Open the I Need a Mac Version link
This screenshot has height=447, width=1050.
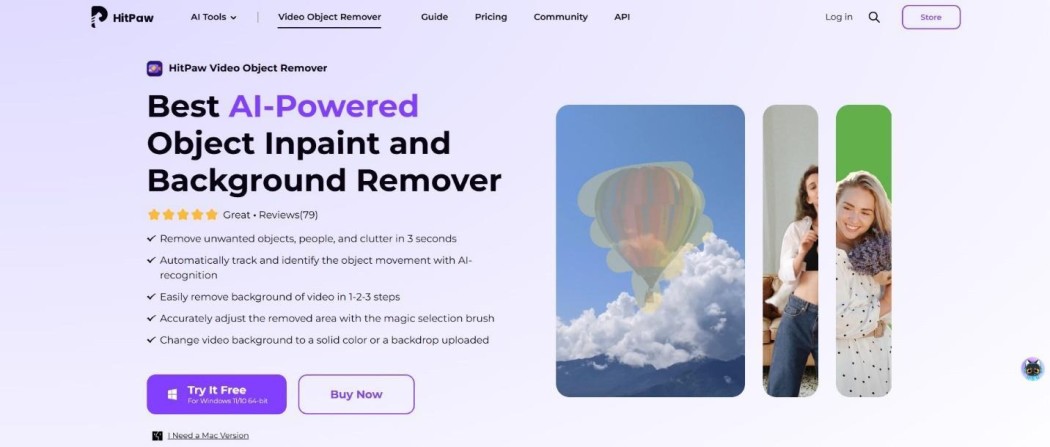(208, 436)
